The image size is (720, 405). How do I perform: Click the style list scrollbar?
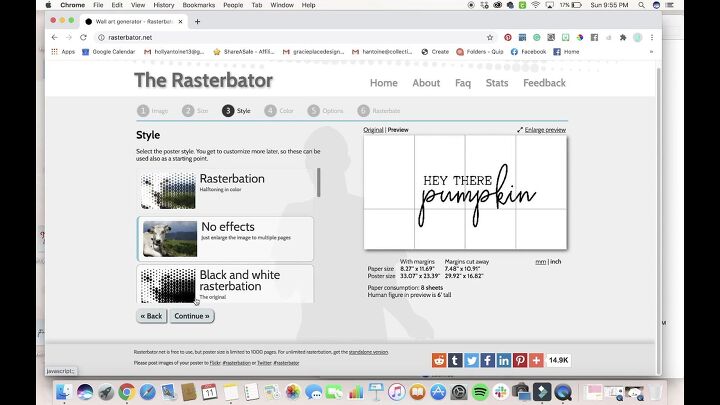pos(319,182)
